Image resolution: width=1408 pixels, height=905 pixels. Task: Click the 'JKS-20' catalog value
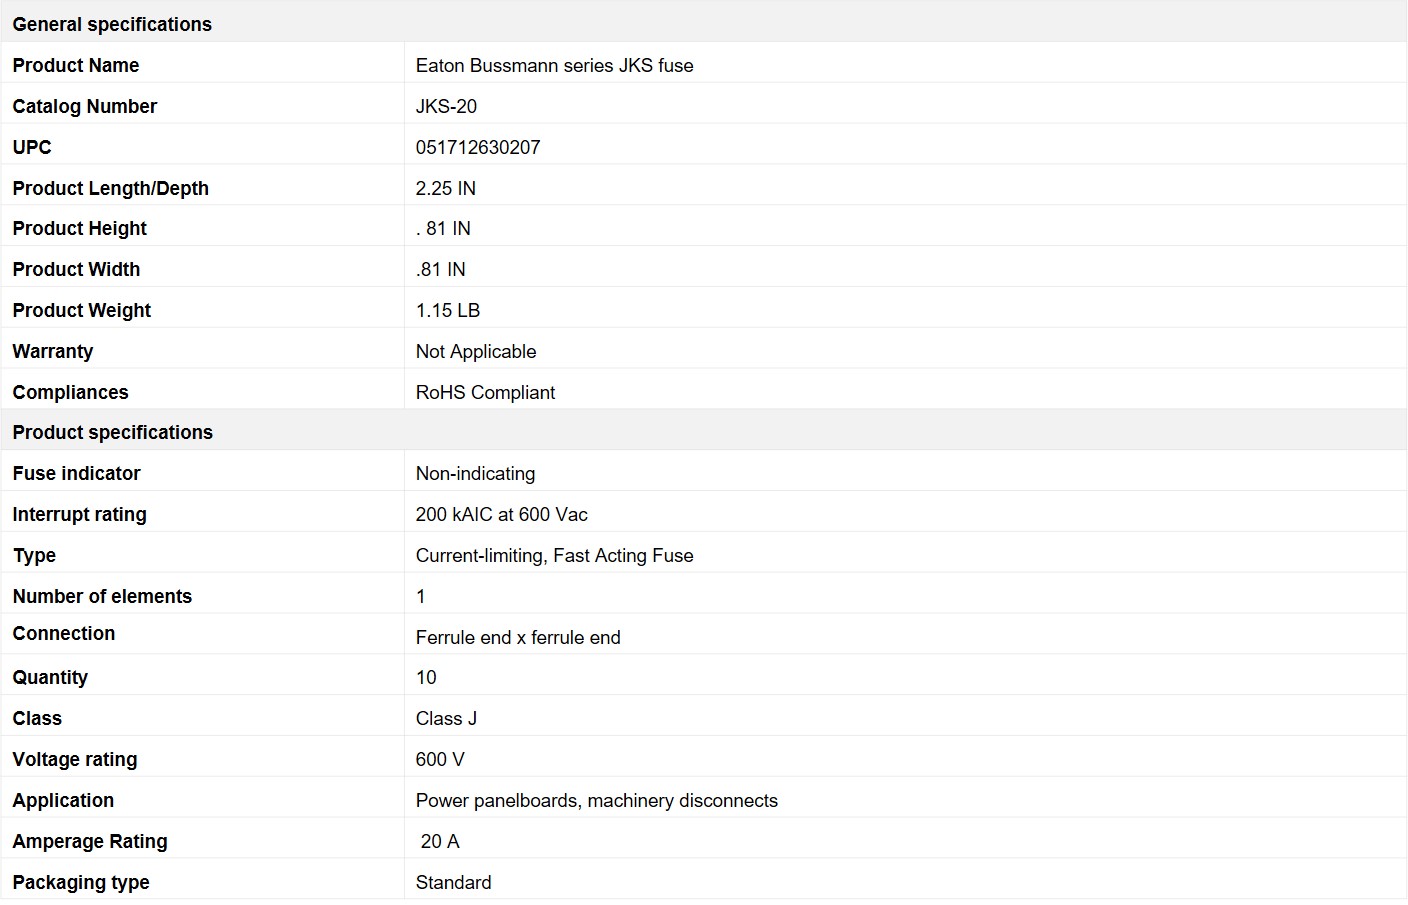pyautogui.click(x=446, y=106)
